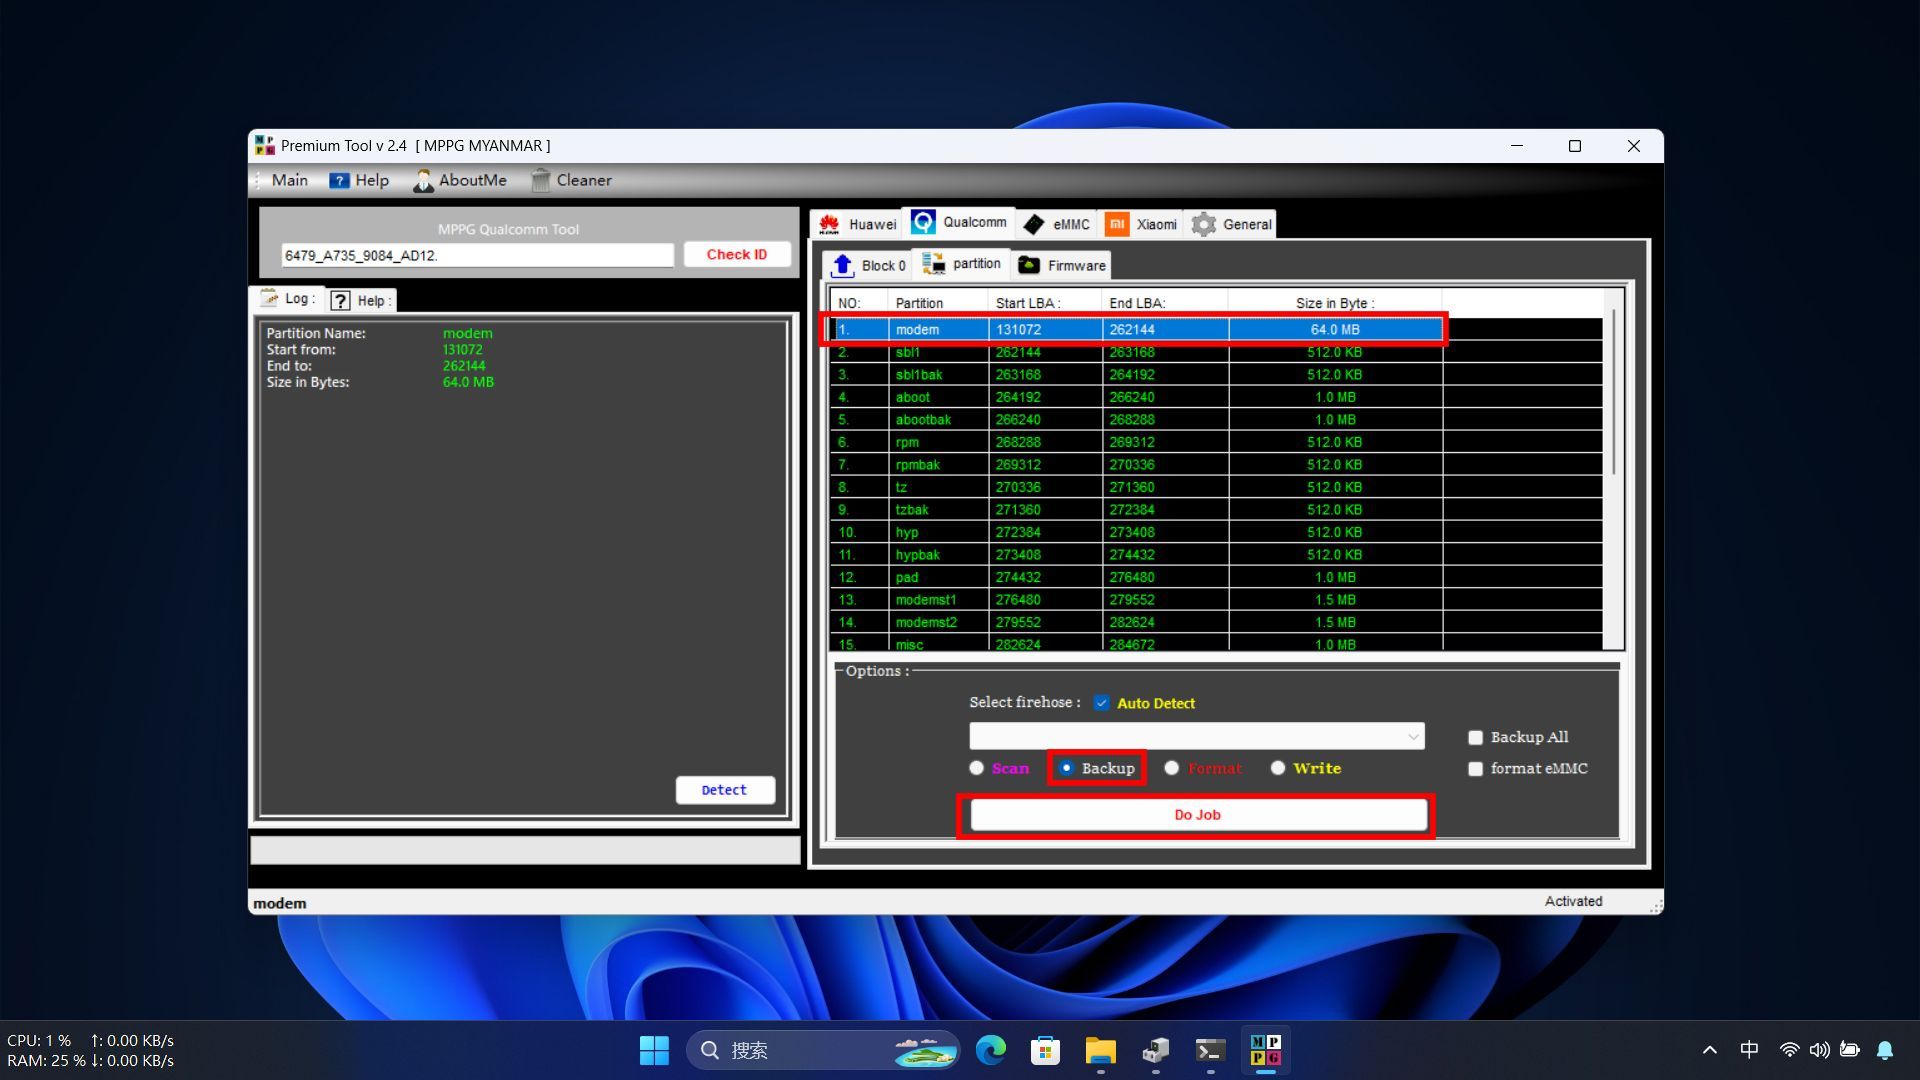Select the Write radio option

pyautogui.click(x=1278, y=768)
